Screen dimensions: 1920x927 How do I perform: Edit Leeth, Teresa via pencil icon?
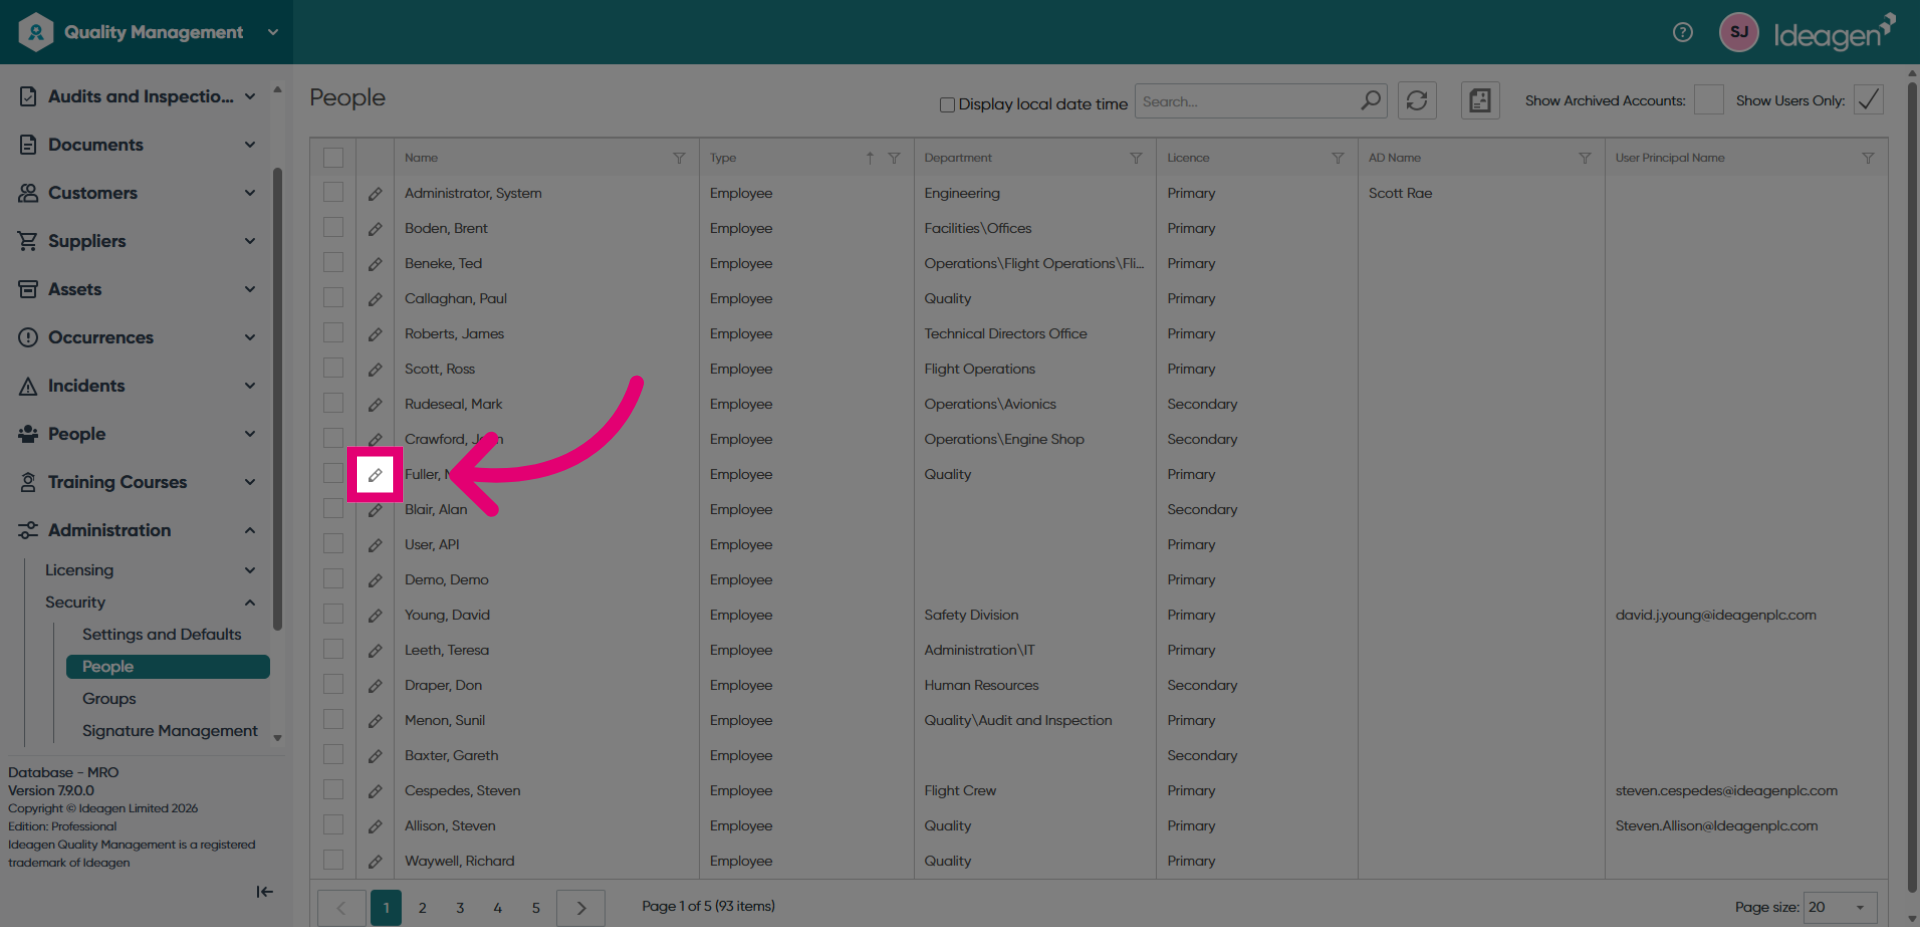click(x=375, y=651)
